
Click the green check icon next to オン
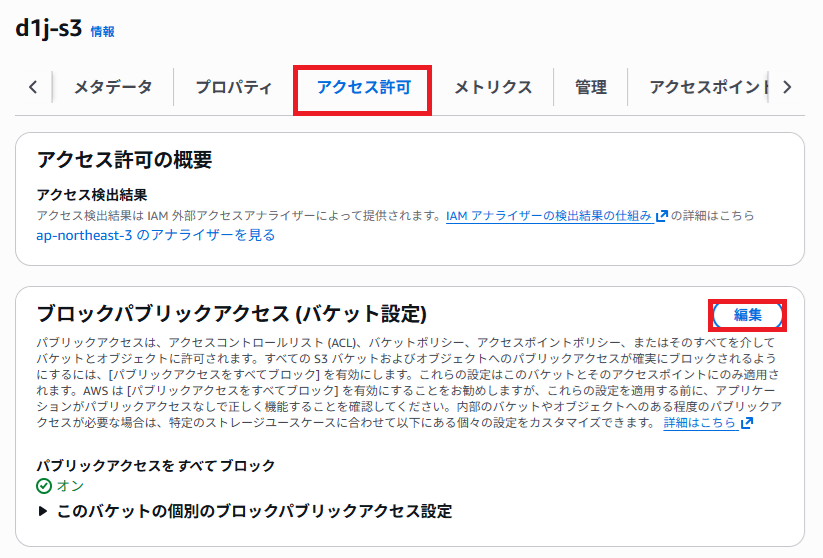coord(44,486)
